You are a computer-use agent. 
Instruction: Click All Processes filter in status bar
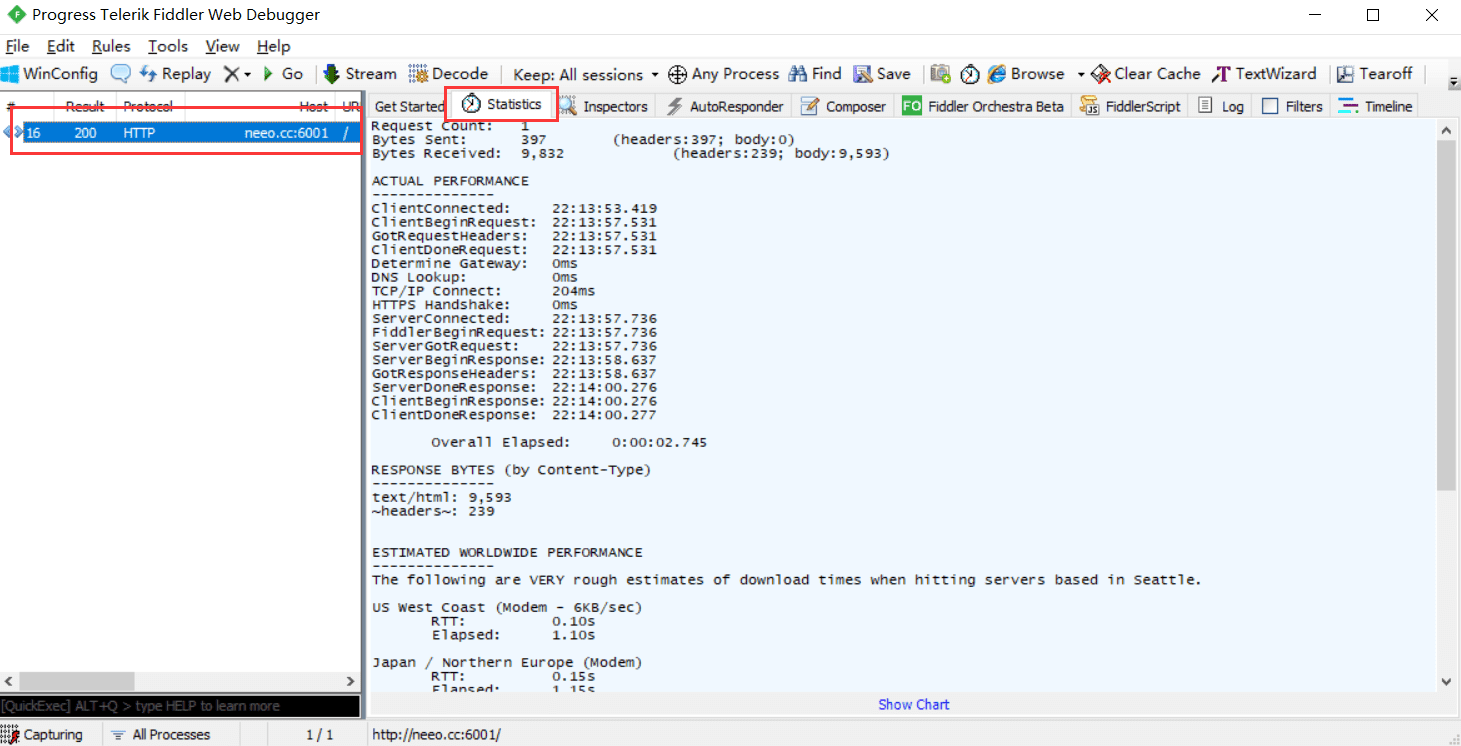pyautogui.click(x=161, y=734)
